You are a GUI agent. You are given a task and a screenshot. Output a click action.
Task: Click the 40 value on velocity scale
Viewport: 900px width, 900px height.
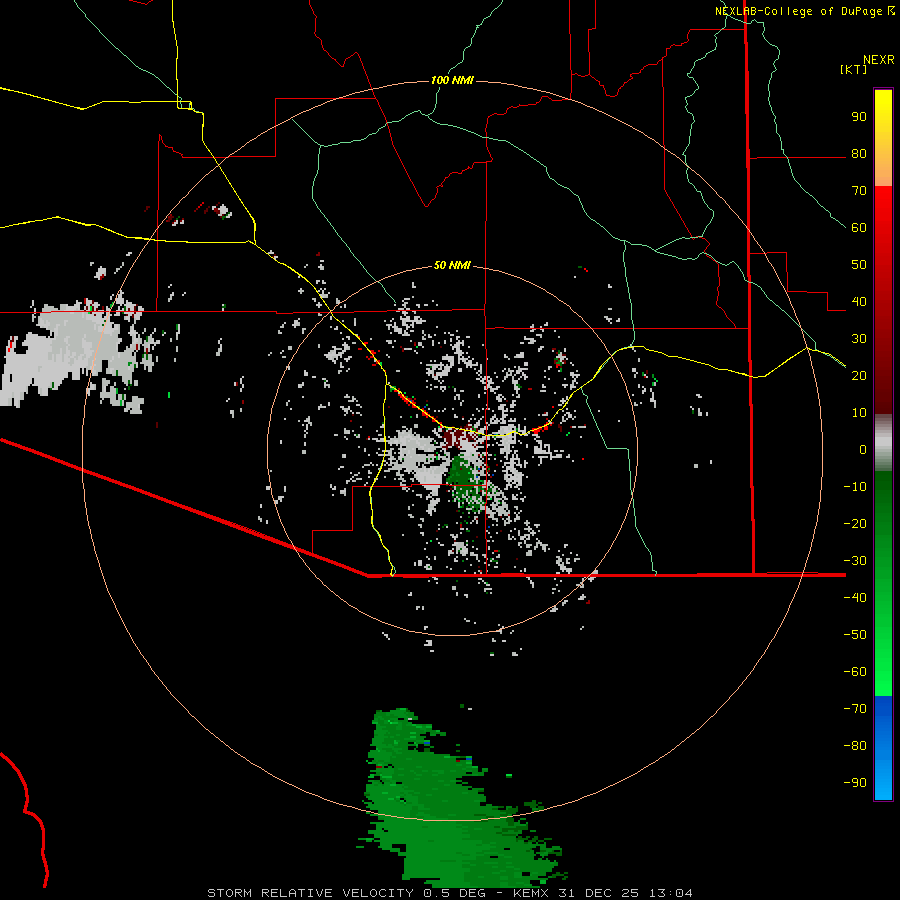[859, 302]
